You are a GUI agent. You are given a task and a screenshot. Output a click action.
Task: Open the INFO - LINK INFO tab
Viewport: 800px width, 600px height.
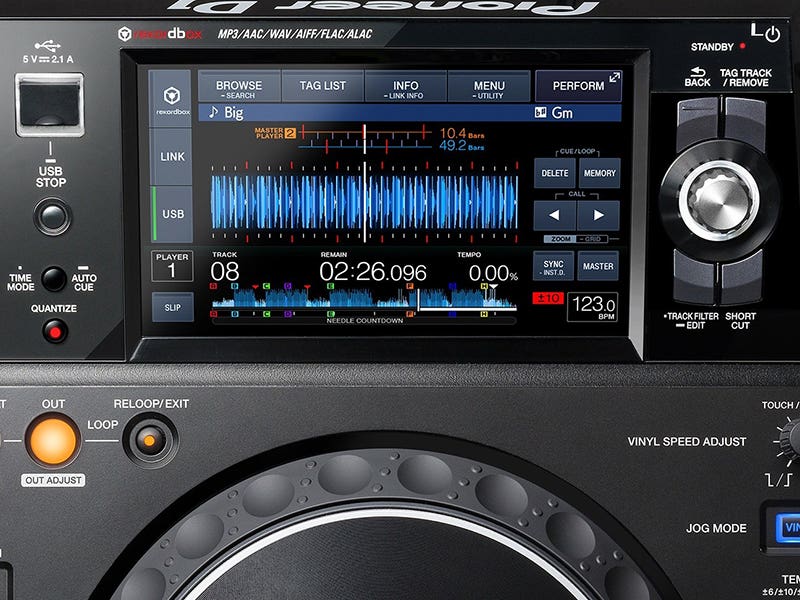pos(406,86)
